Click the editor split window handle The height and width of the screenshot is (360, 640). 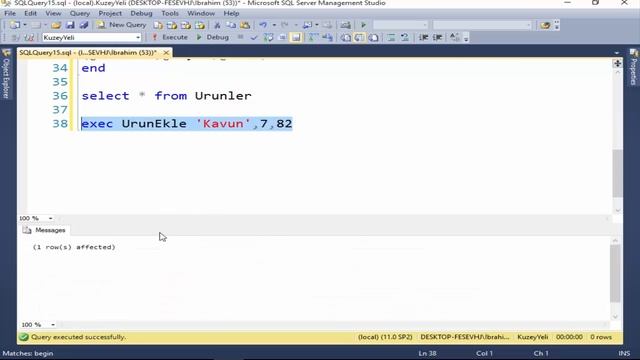[x=617, y=64]
